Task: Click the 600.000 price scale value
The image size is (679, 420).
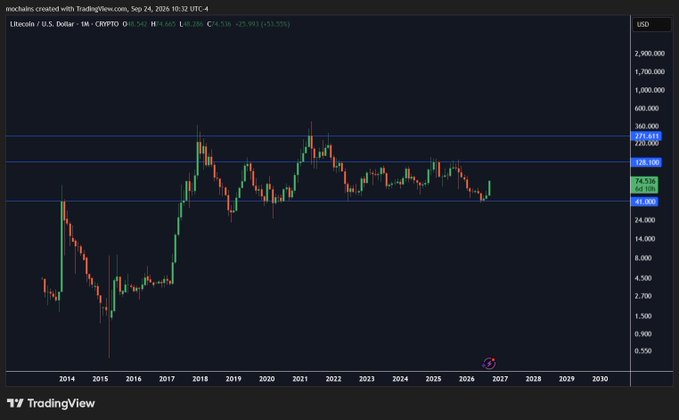Action: 647,108
